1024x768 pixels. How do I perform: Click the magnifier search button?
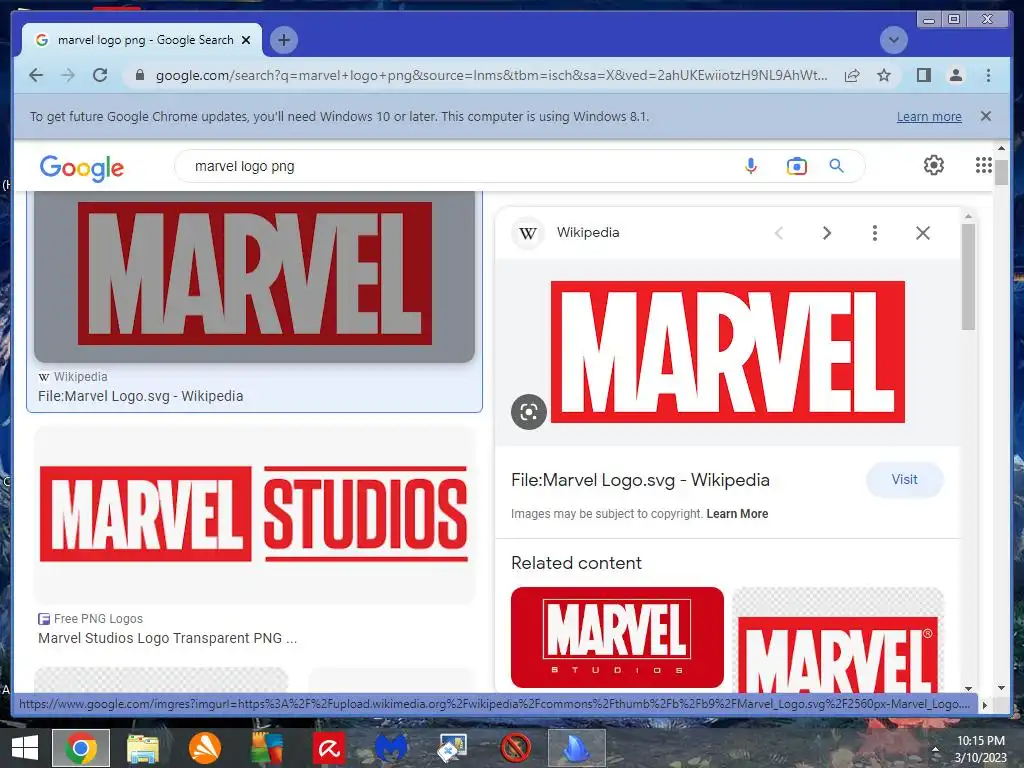836,166
